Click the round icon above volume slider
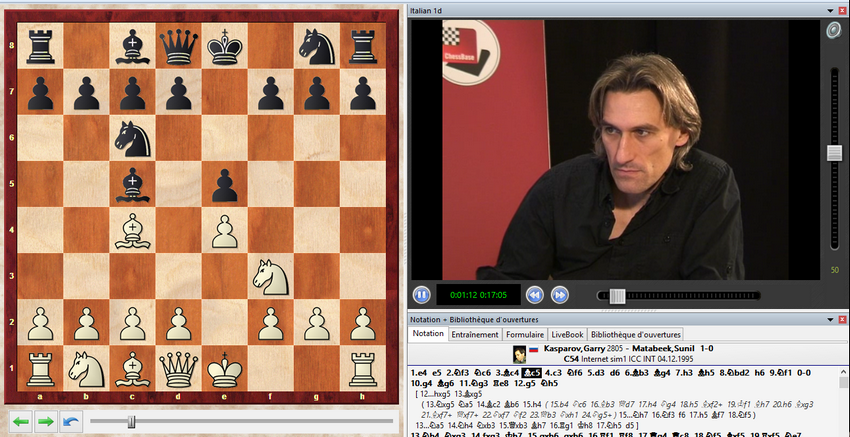This screenshot has width=850, height=437. [x=832, y=32]
